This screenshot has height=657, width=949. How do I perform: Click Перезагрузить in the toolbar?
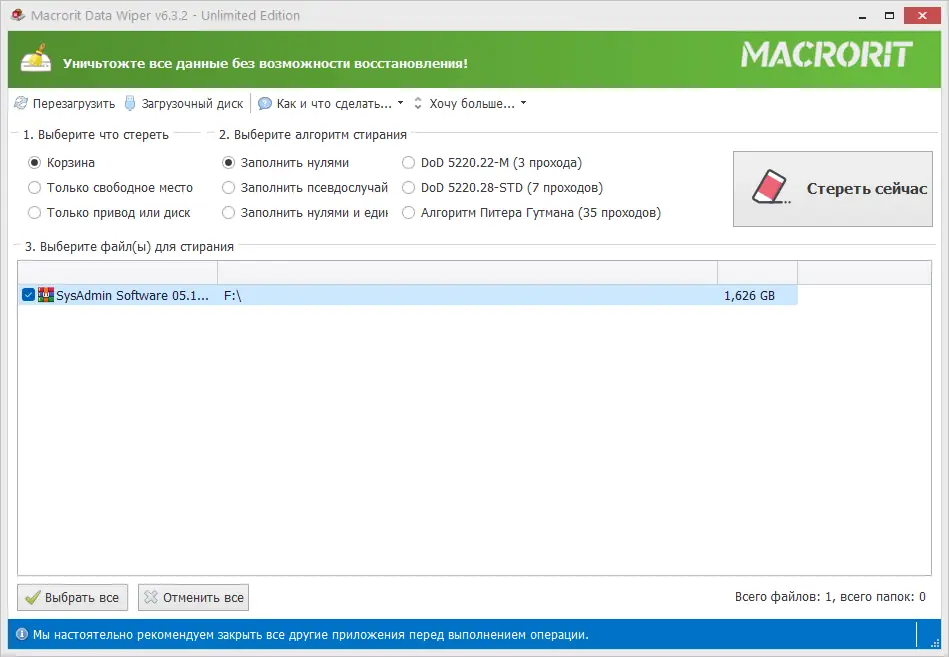click(x=64, y=103)
